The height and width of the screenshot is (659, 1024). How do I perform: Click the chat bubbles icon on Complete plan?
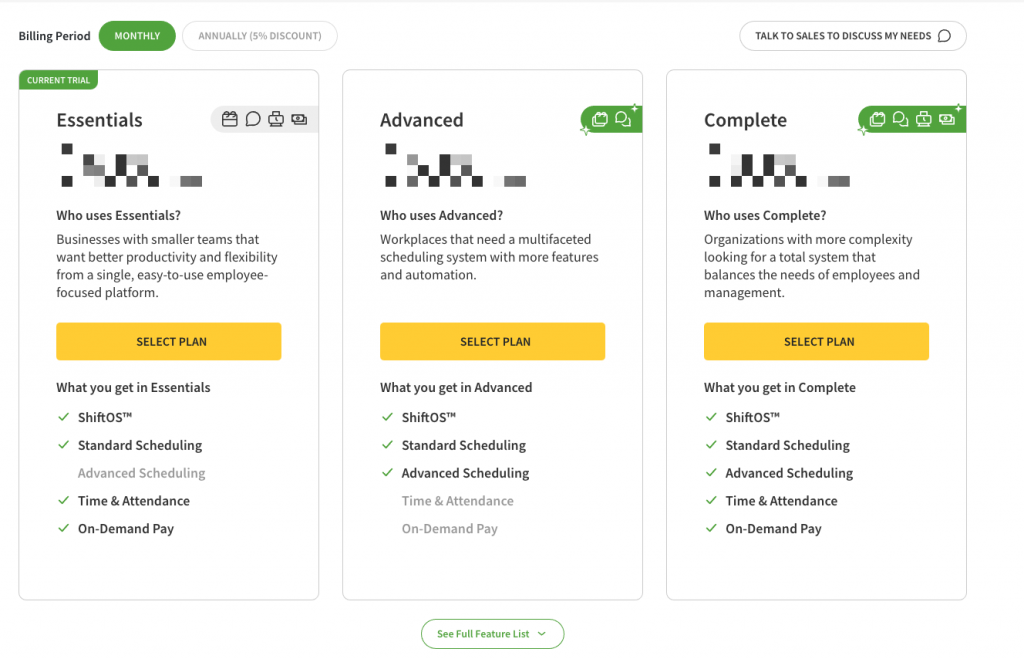(900, 119)
